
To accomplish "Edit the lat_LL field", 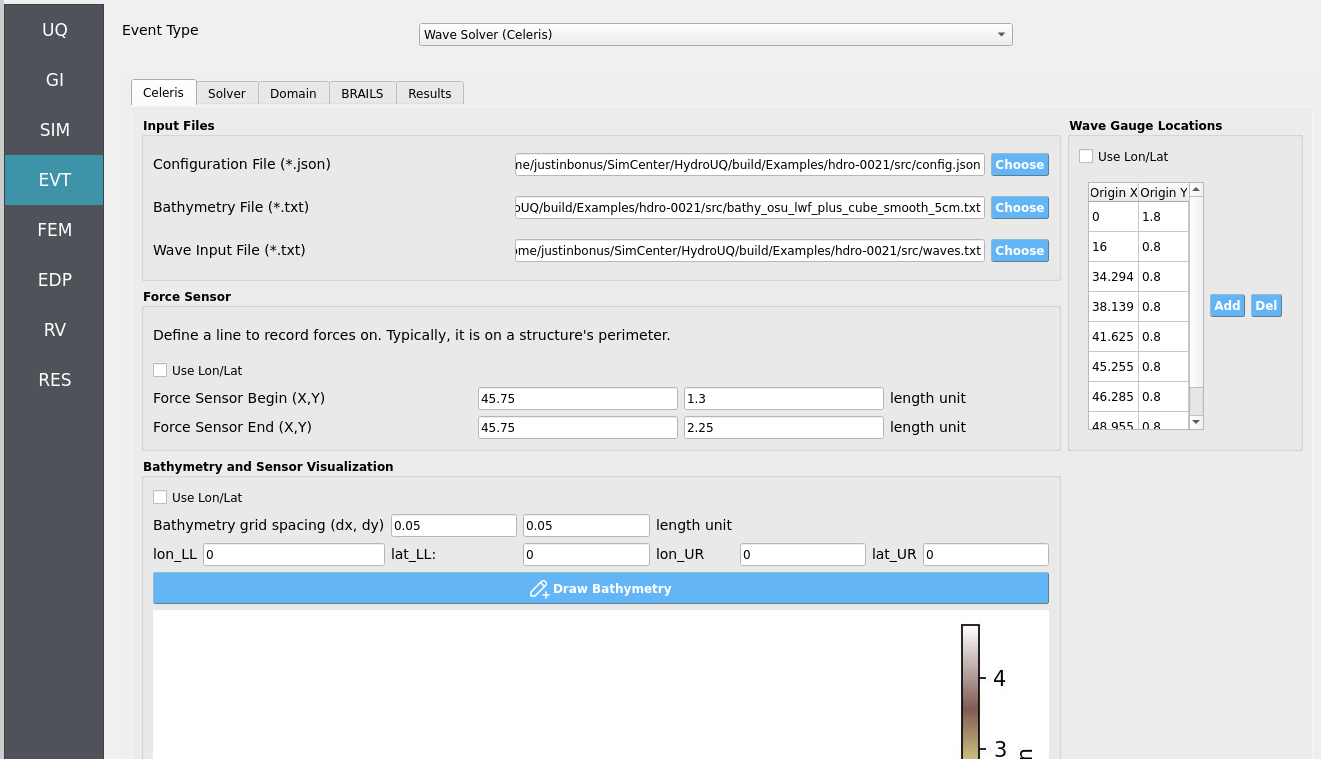I will [586, 554].
